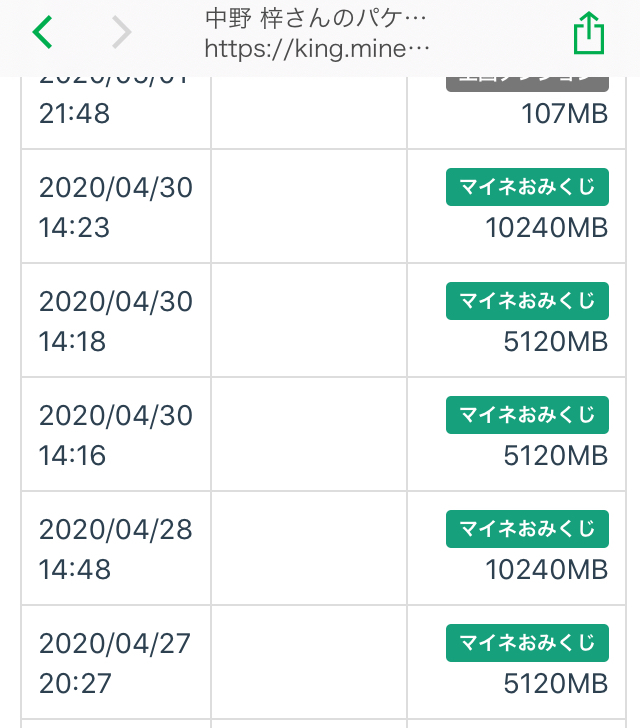This screenshot has width=640, height=728.
Task: Tap the 10240MB amount on 04/30
Action: [x=547, y=228]
